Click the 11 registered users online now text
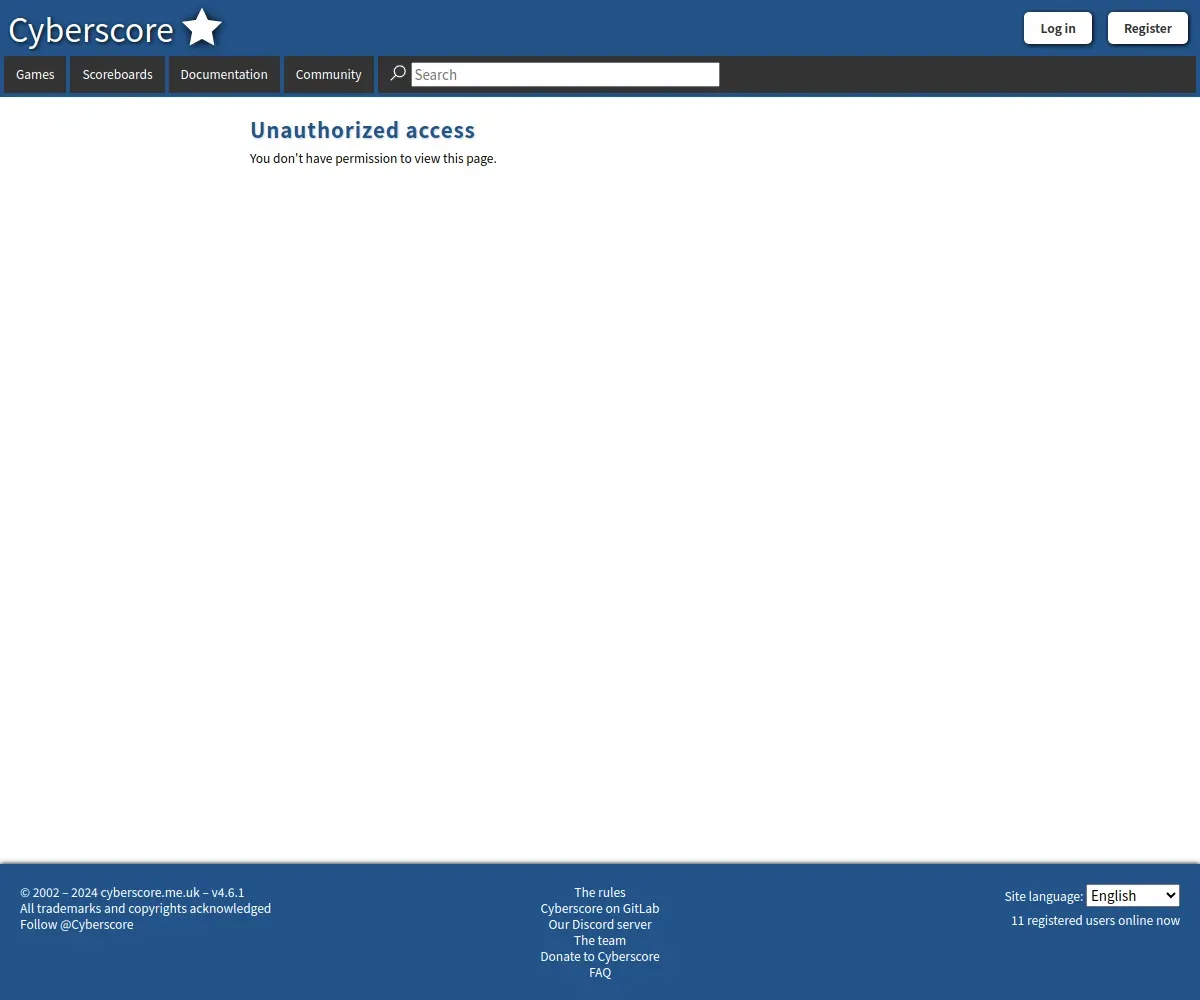The width and height of the screenshot is (1200, 1000). coord(1095,920)
